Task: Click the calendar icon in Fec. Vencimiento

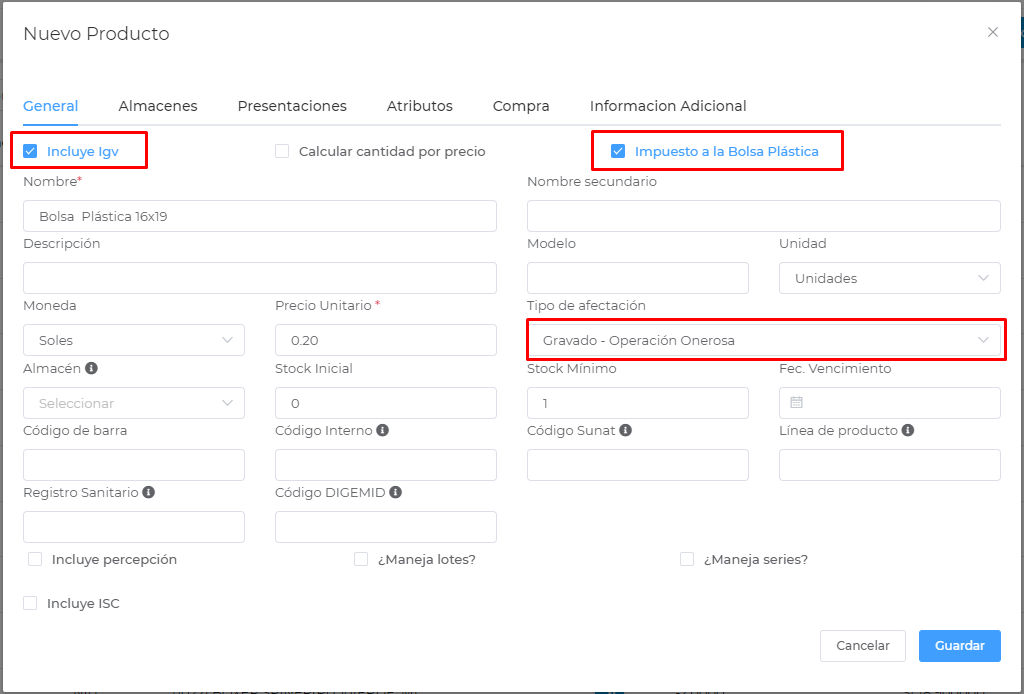Action: [796, 402]
